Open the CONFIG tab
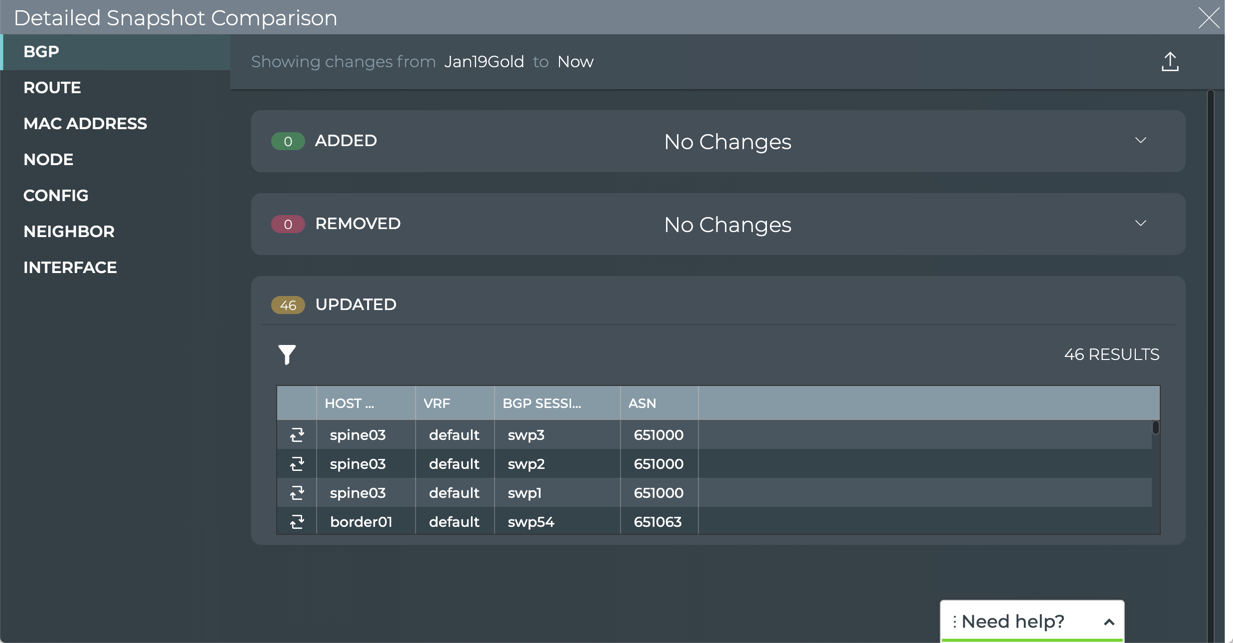Viewport: 1233px width, 643px height. coord(56,196)
